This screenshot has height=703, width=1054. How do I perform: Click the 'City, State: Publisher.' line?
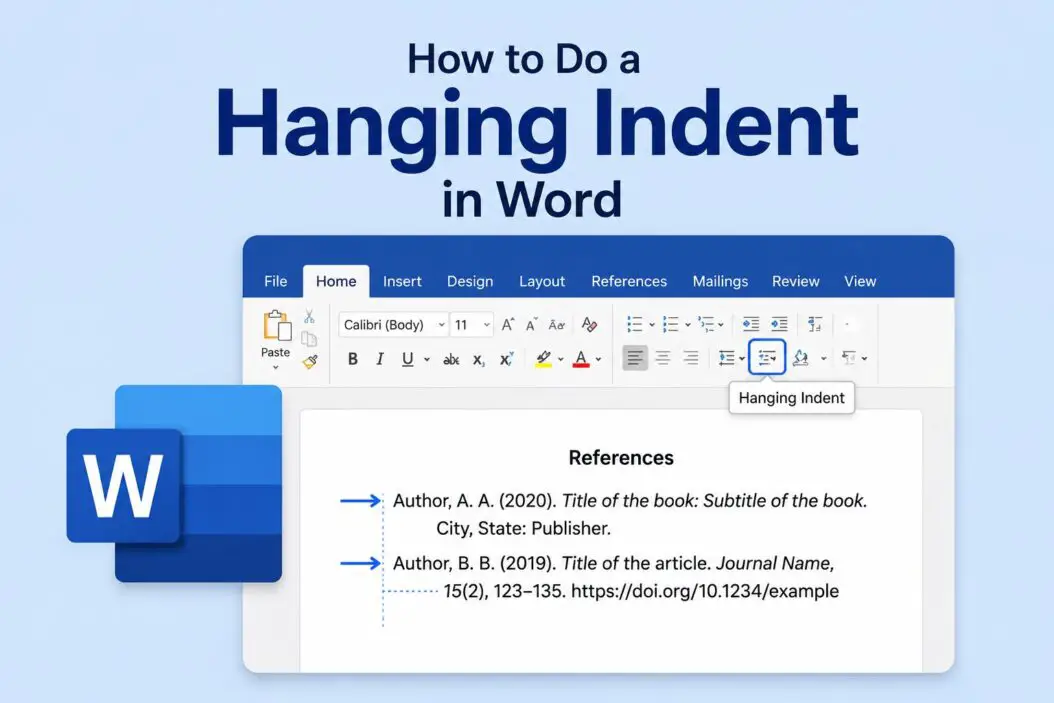[x=524, y=529]
